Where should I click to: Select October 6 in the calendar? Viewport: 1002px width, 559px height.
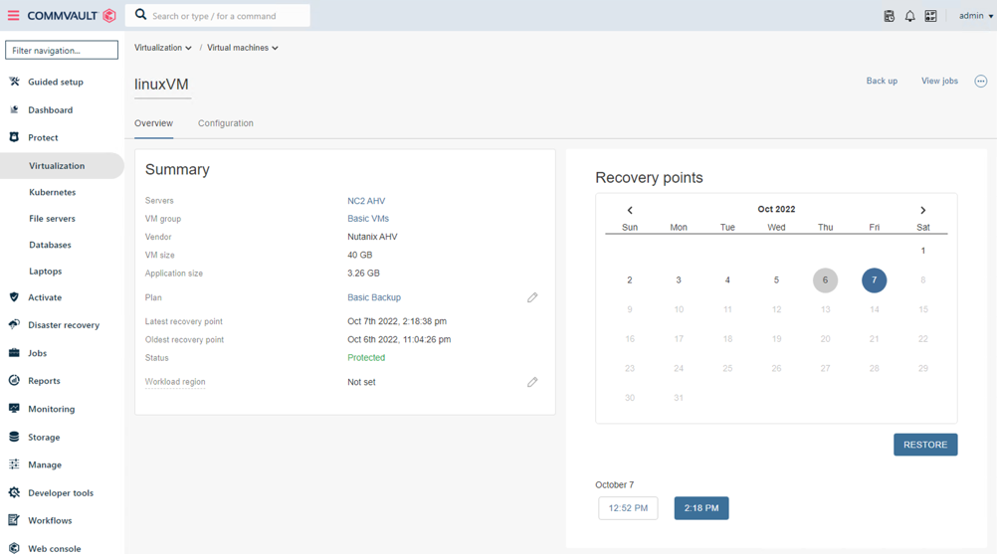825,280
